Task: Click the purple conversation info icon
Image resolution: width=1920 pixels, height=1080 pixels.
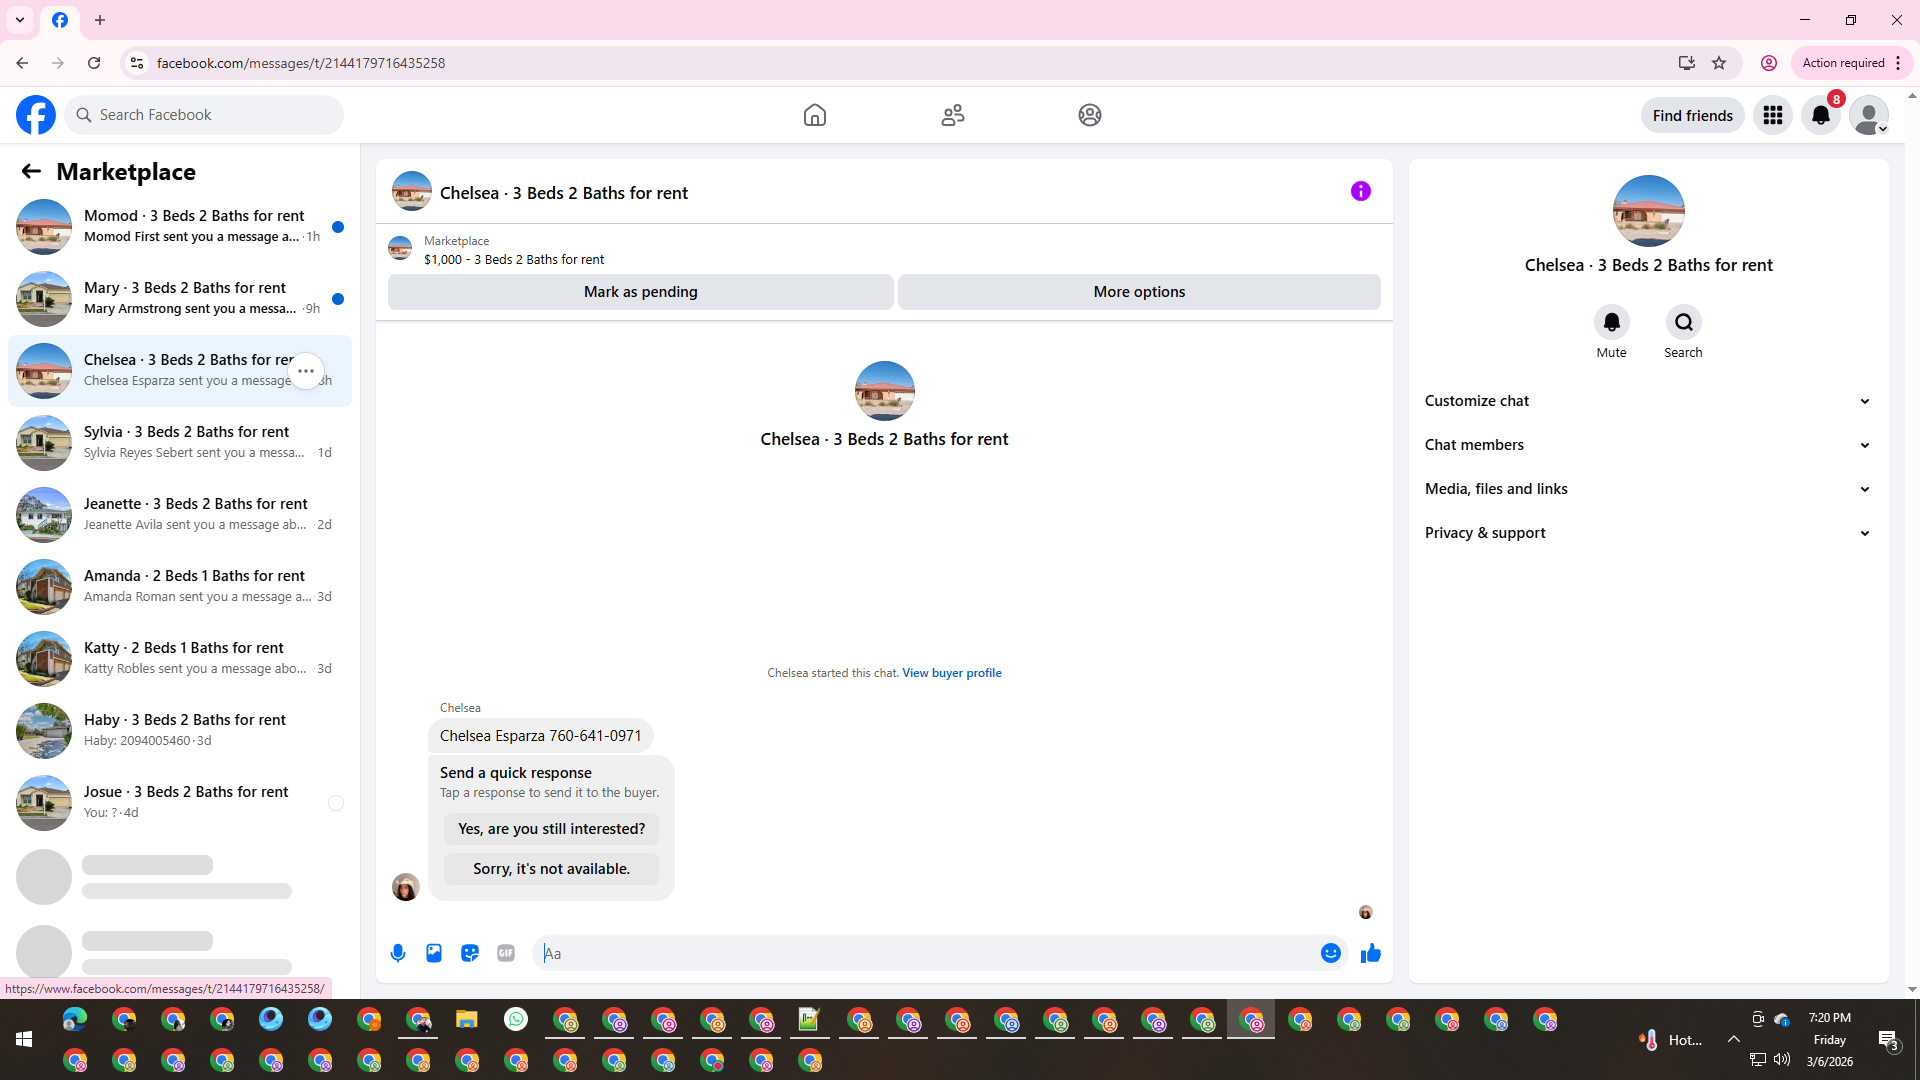Action: click(1360, 191)
